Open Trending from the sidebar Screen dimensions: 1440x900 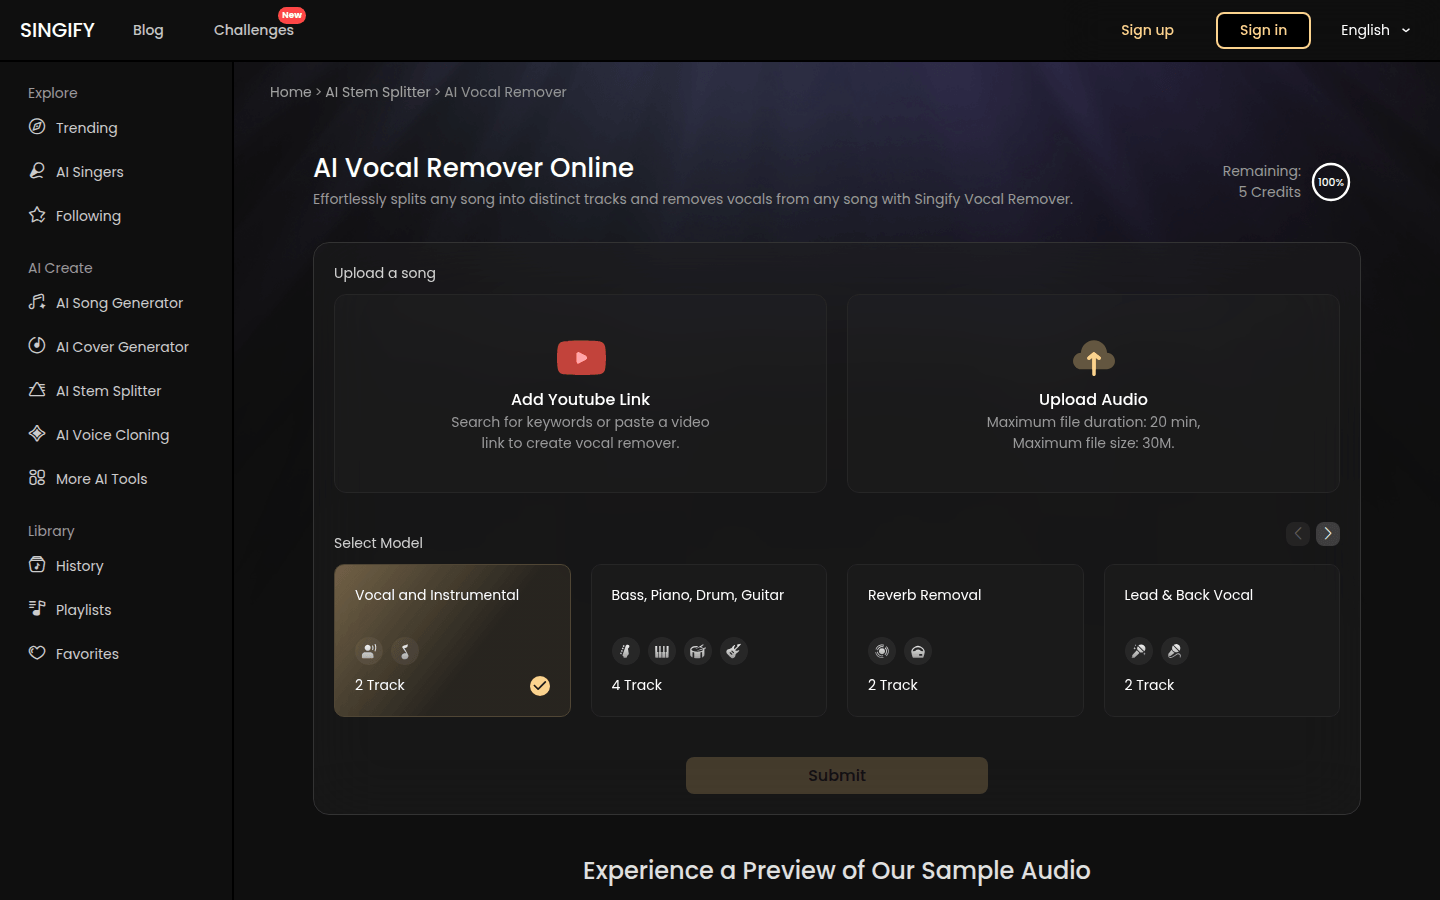pyautogui.click(x=86, y=128)
